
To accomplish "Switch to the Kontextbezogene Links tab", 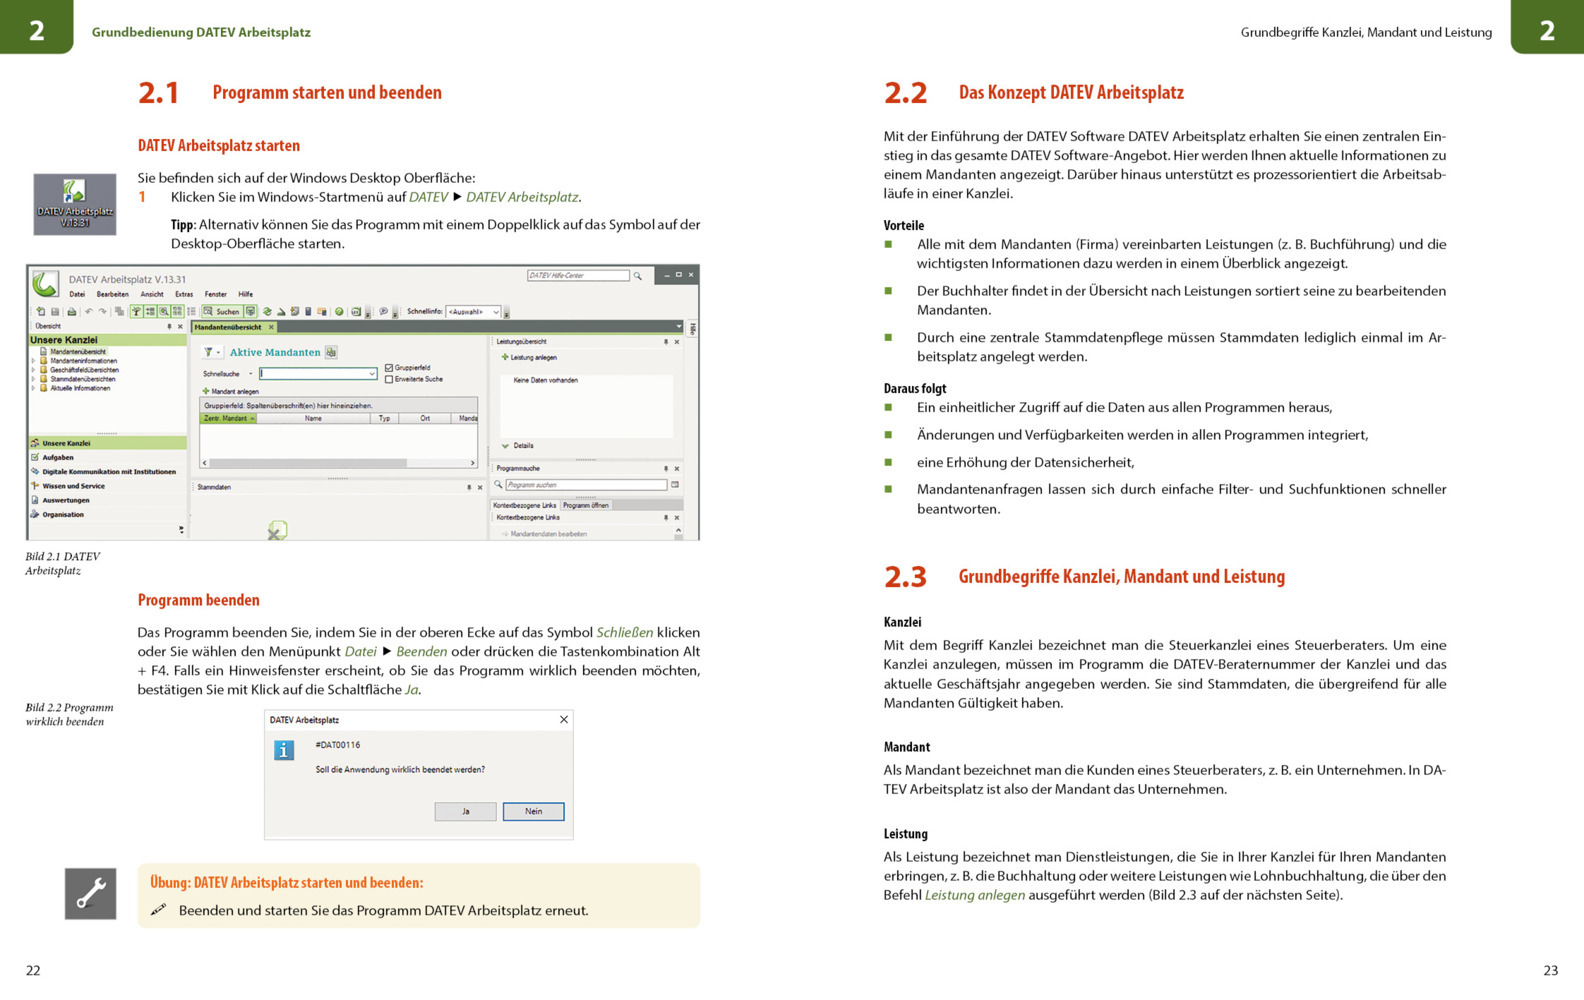I will click(525, 506).
